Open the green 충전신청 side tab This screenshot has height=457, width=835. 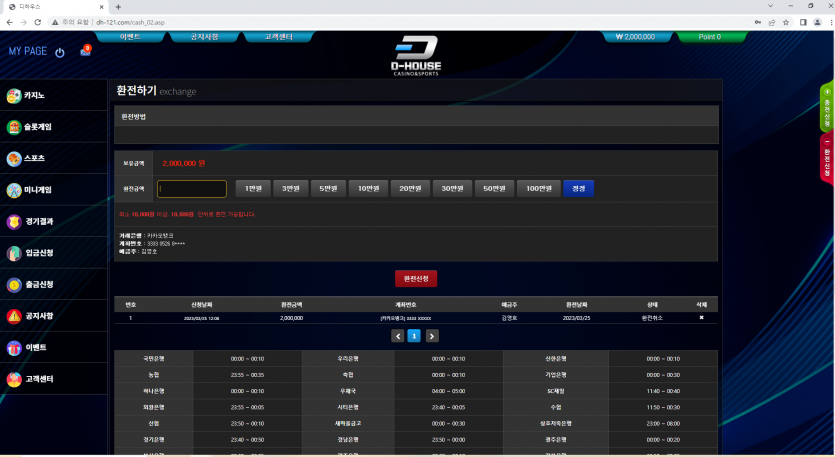click(827, 107)
